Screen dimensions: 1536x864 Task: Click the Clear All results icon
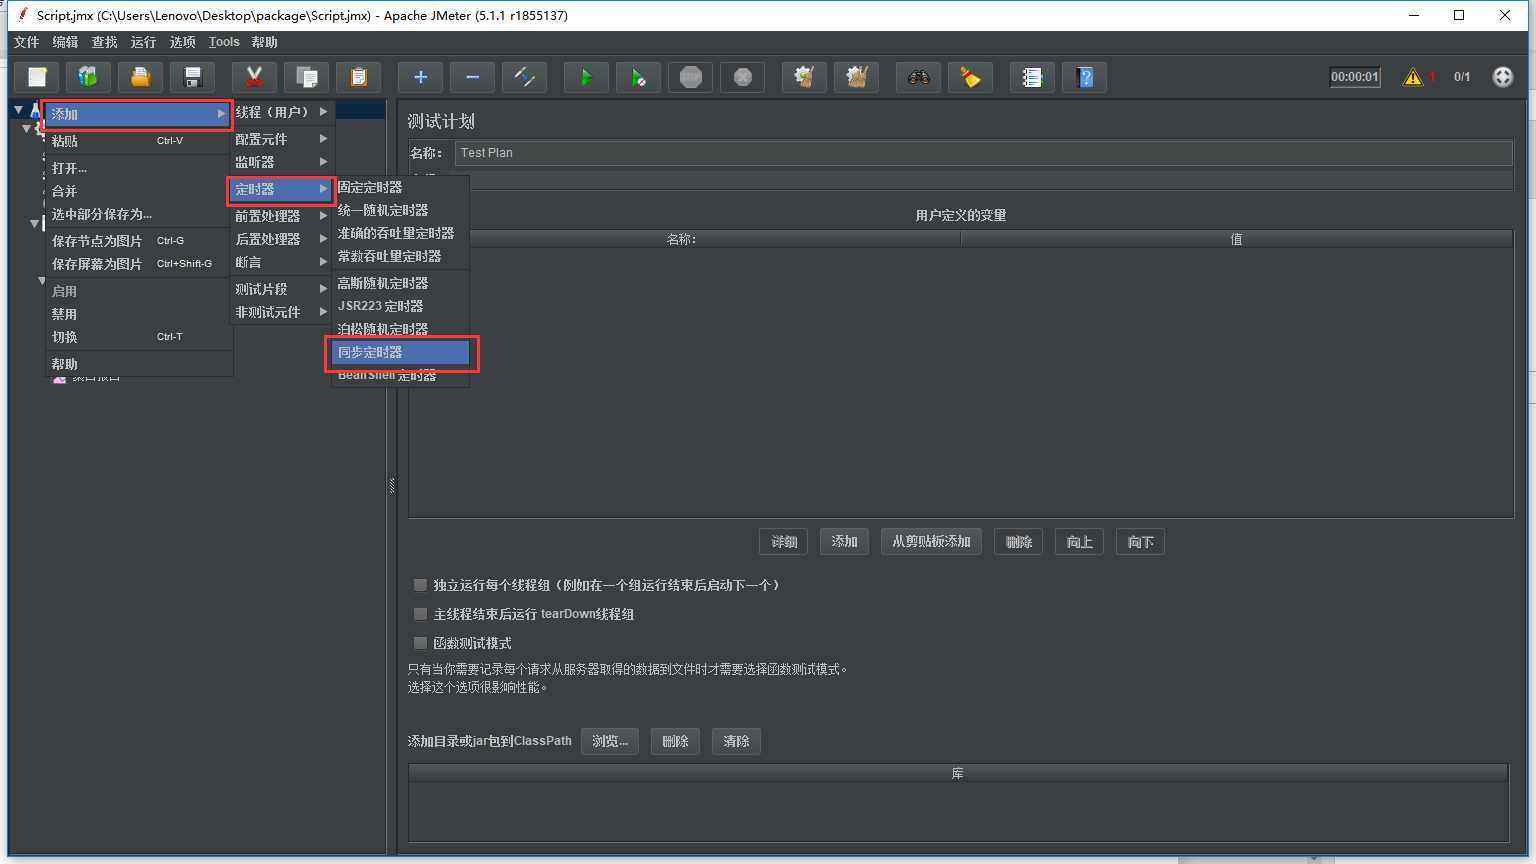(857, 77)
